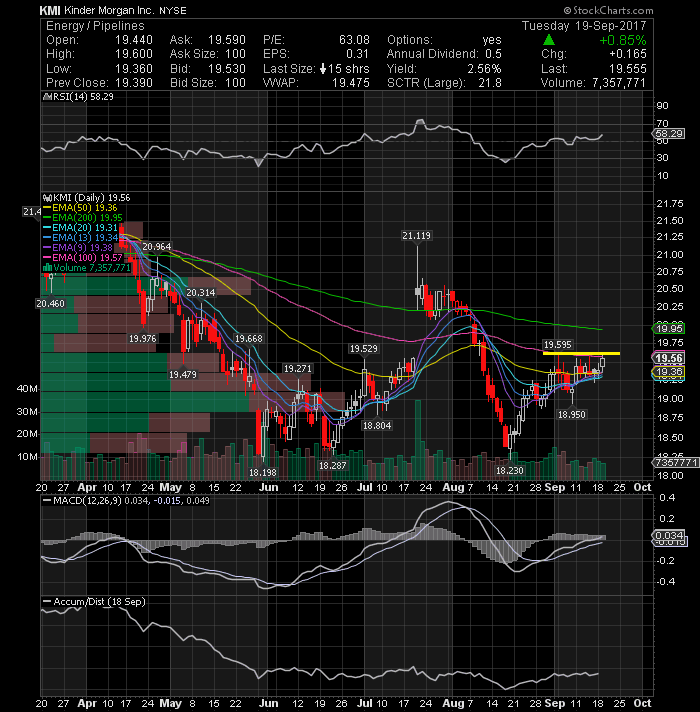Click the 18.804 price label
Screen dimensions: 700x712
coord(377,425)
